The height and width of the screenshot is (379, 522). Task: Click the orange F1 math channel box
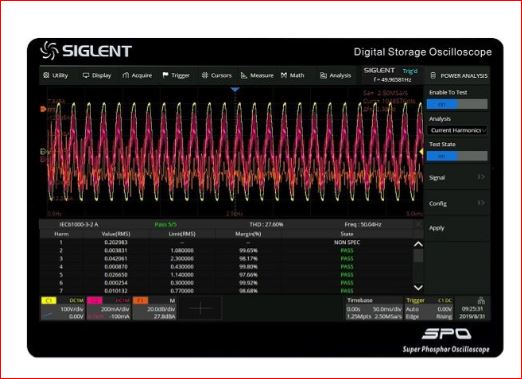155,308
